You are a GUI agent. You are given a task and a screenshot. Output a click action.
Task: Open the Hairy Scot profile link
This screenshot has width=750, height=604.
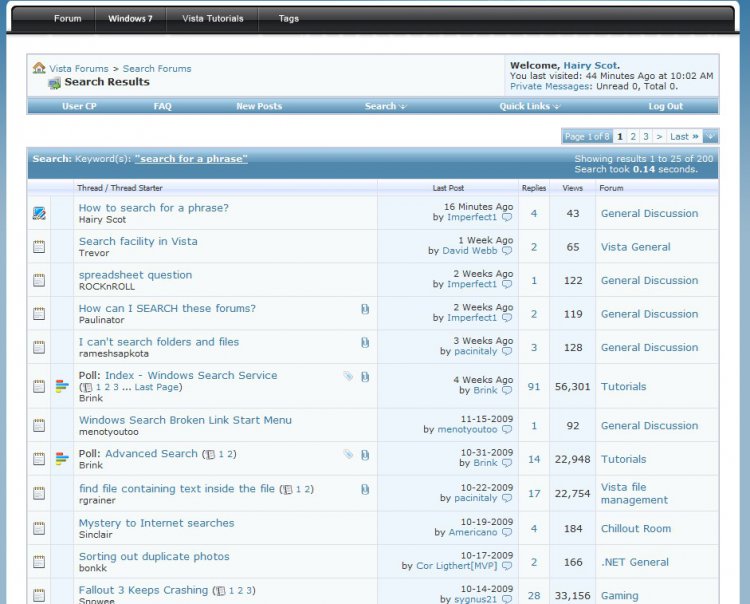coord(590,66)
